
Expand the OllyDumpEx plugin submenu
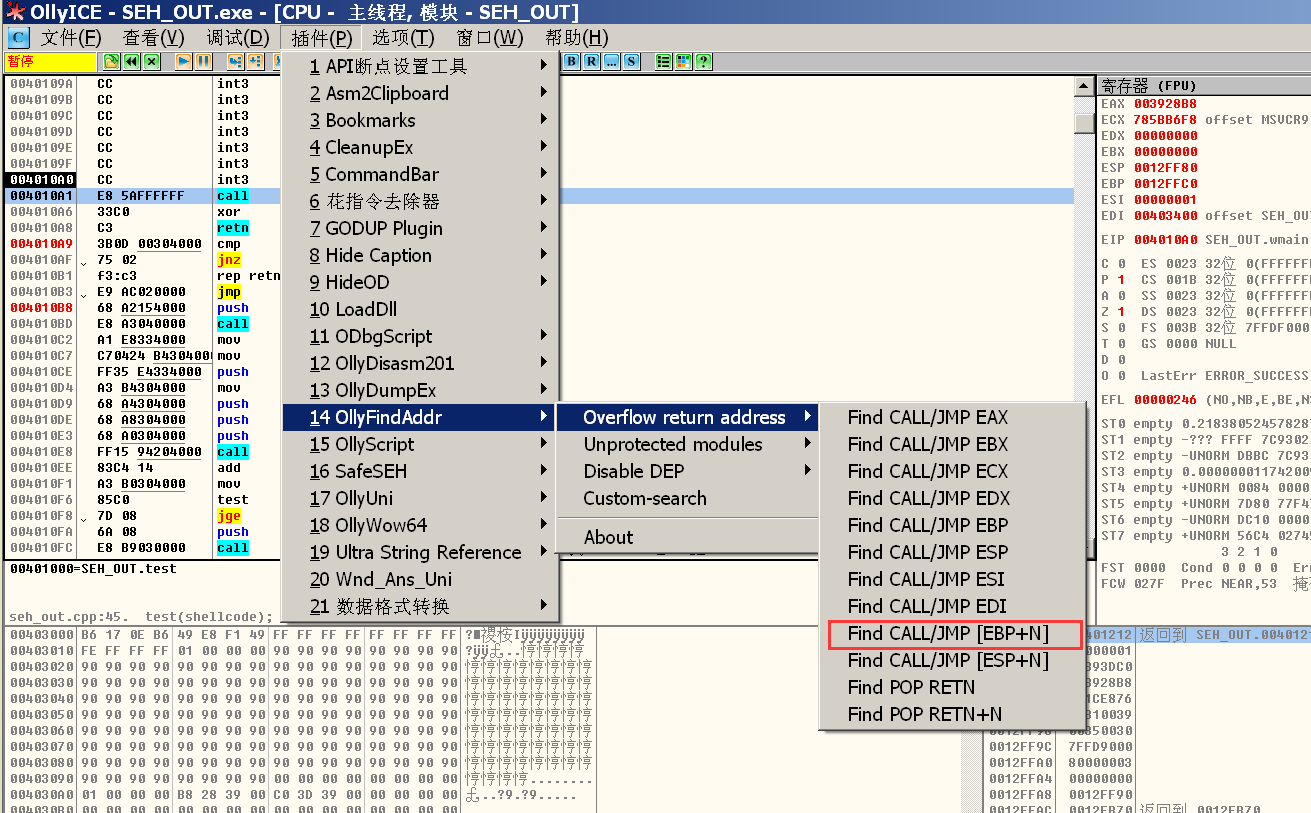pos(385,390)
